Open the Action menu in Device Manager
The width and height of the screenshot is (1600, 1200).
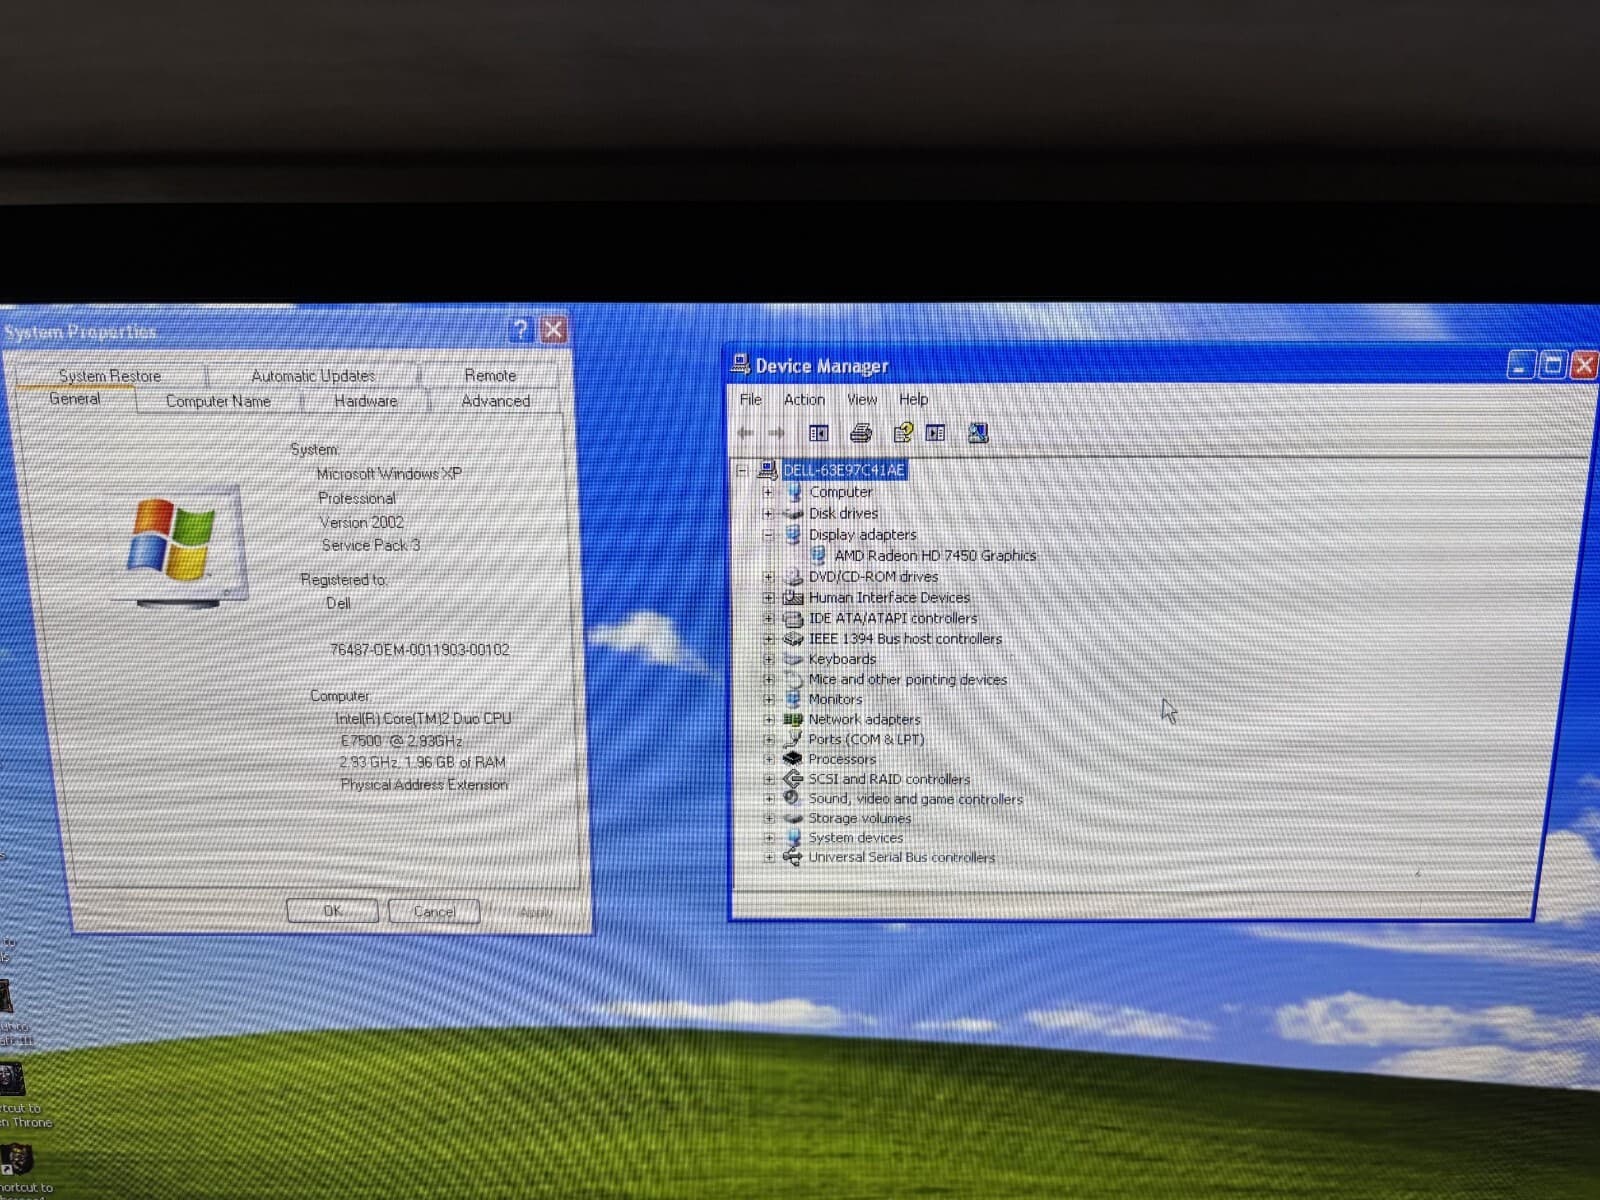pyautogui.click(x=804, y=399)
